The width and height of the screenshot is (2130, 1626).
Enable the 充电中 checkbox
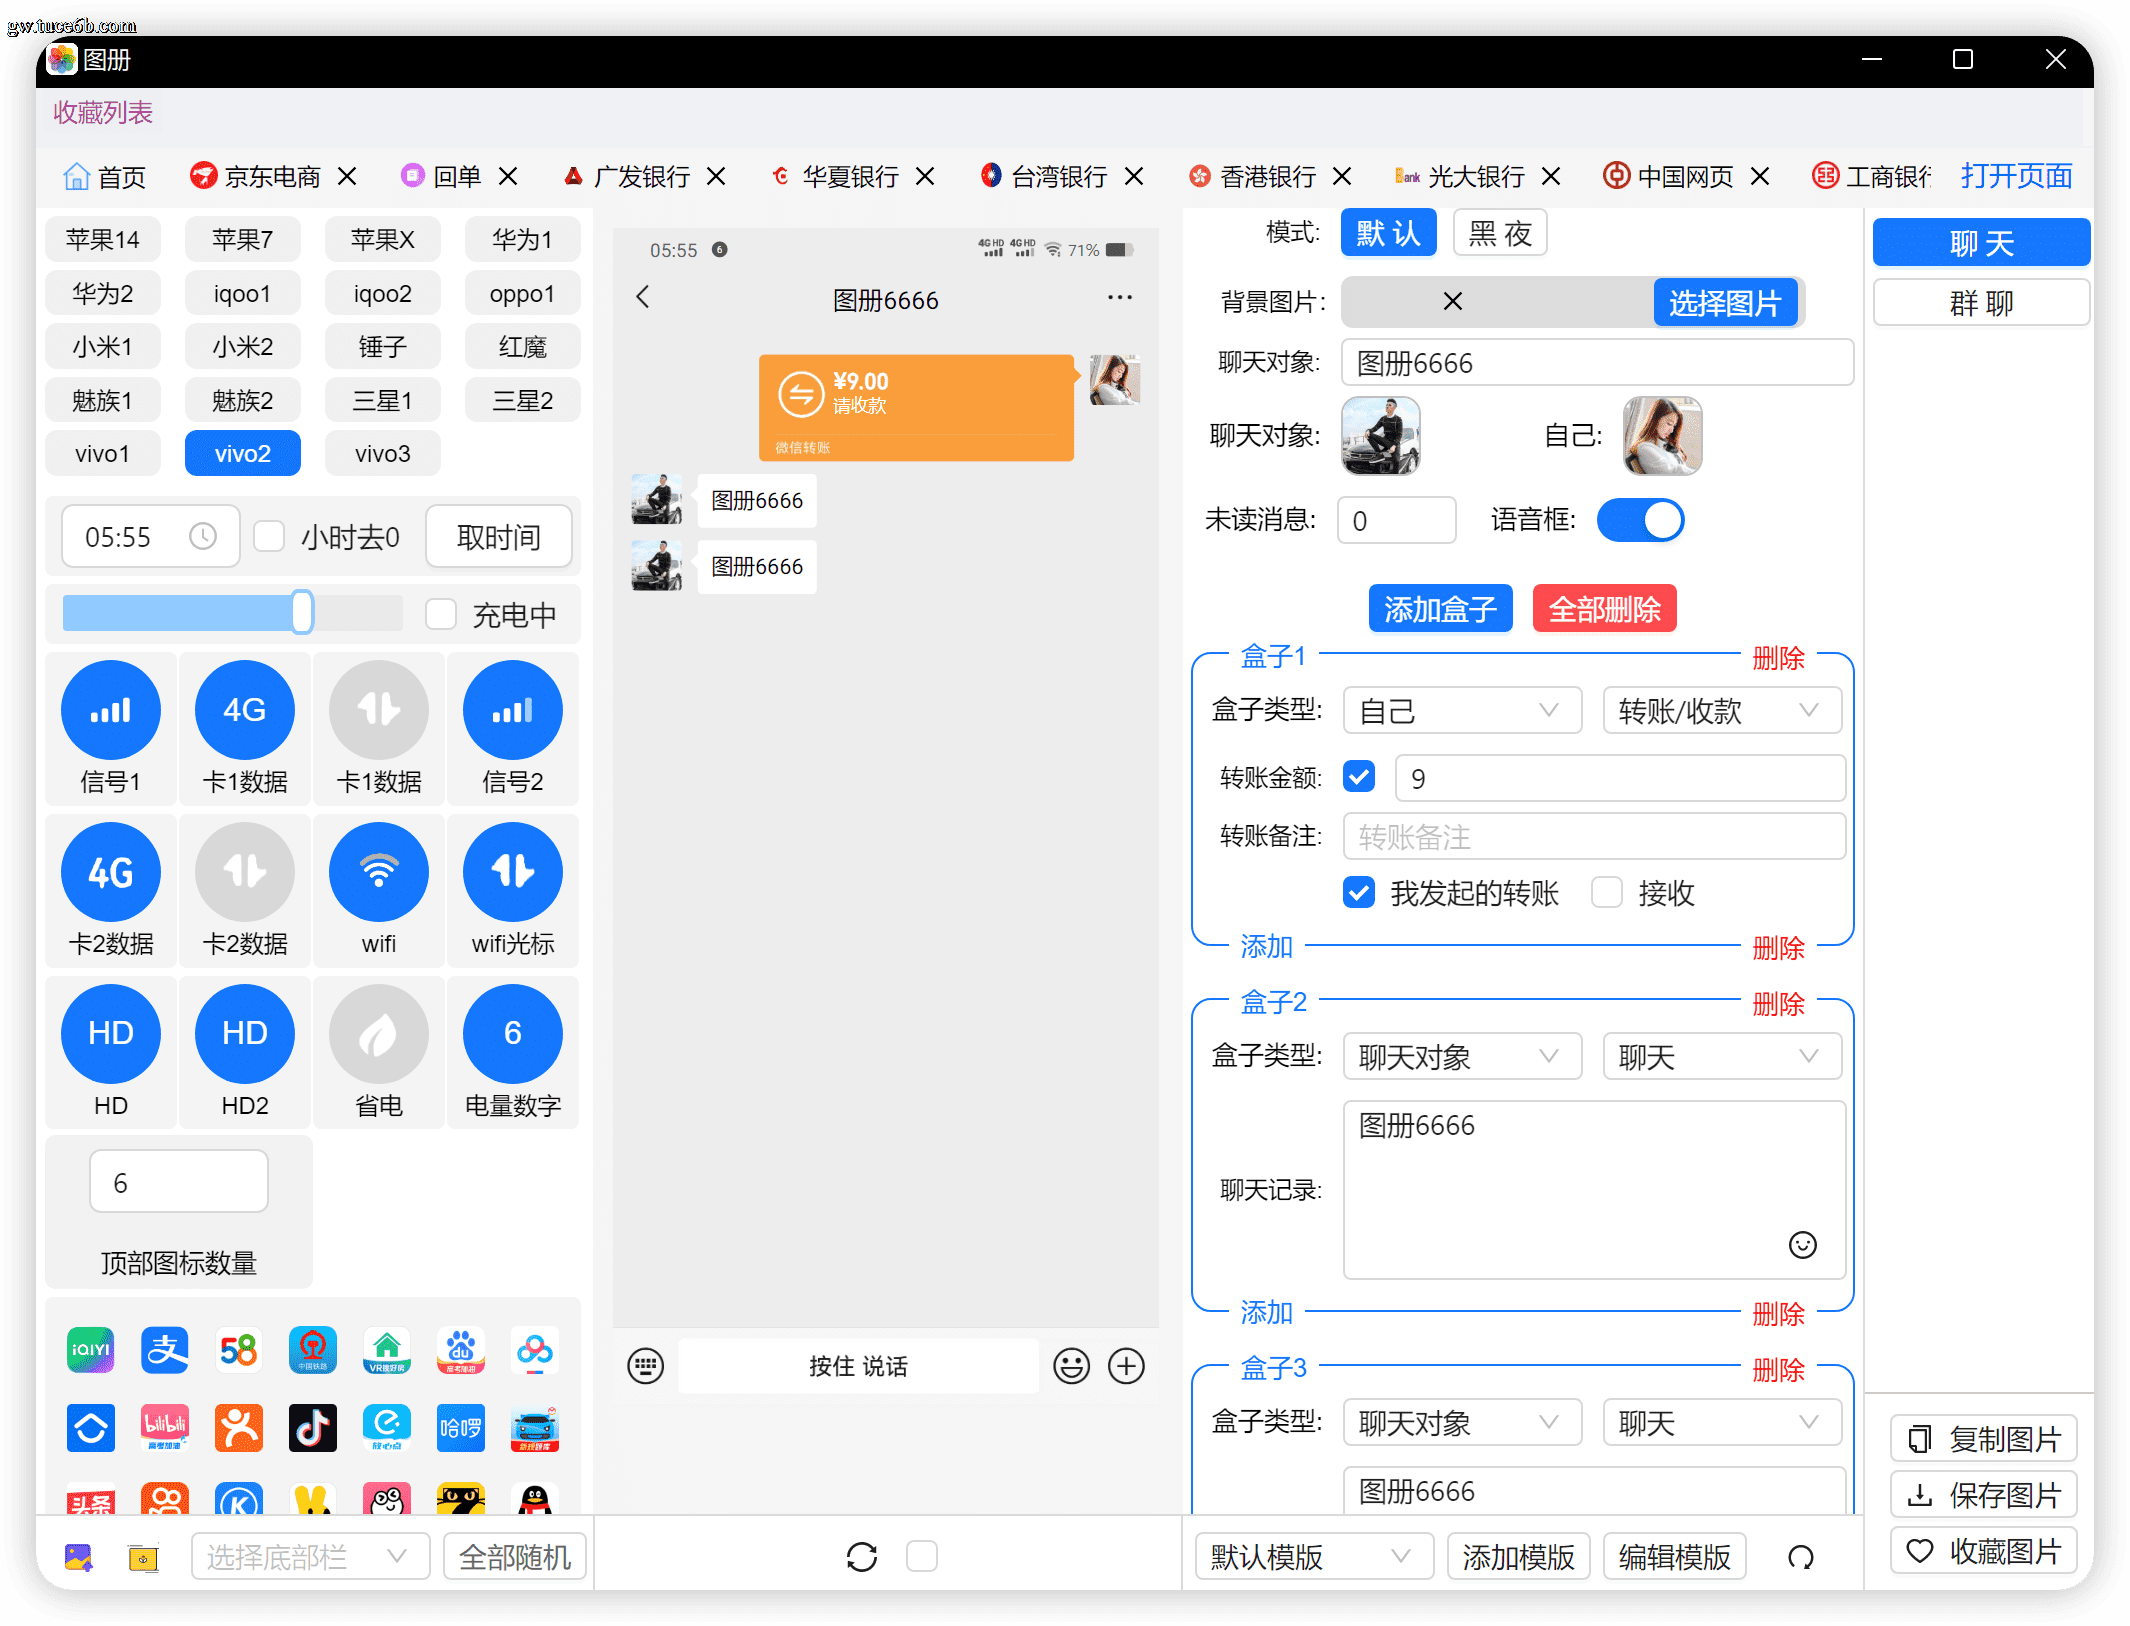point(441,614)
